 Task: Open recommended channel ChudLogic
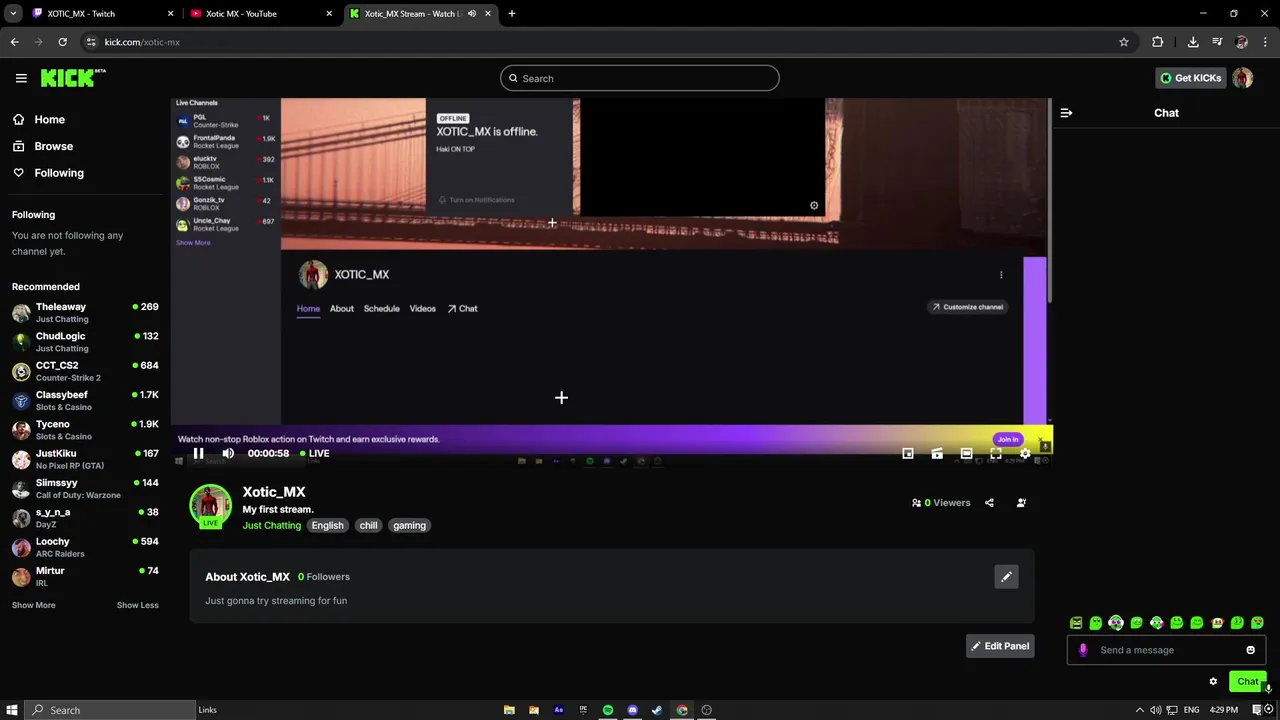point(85,342)
